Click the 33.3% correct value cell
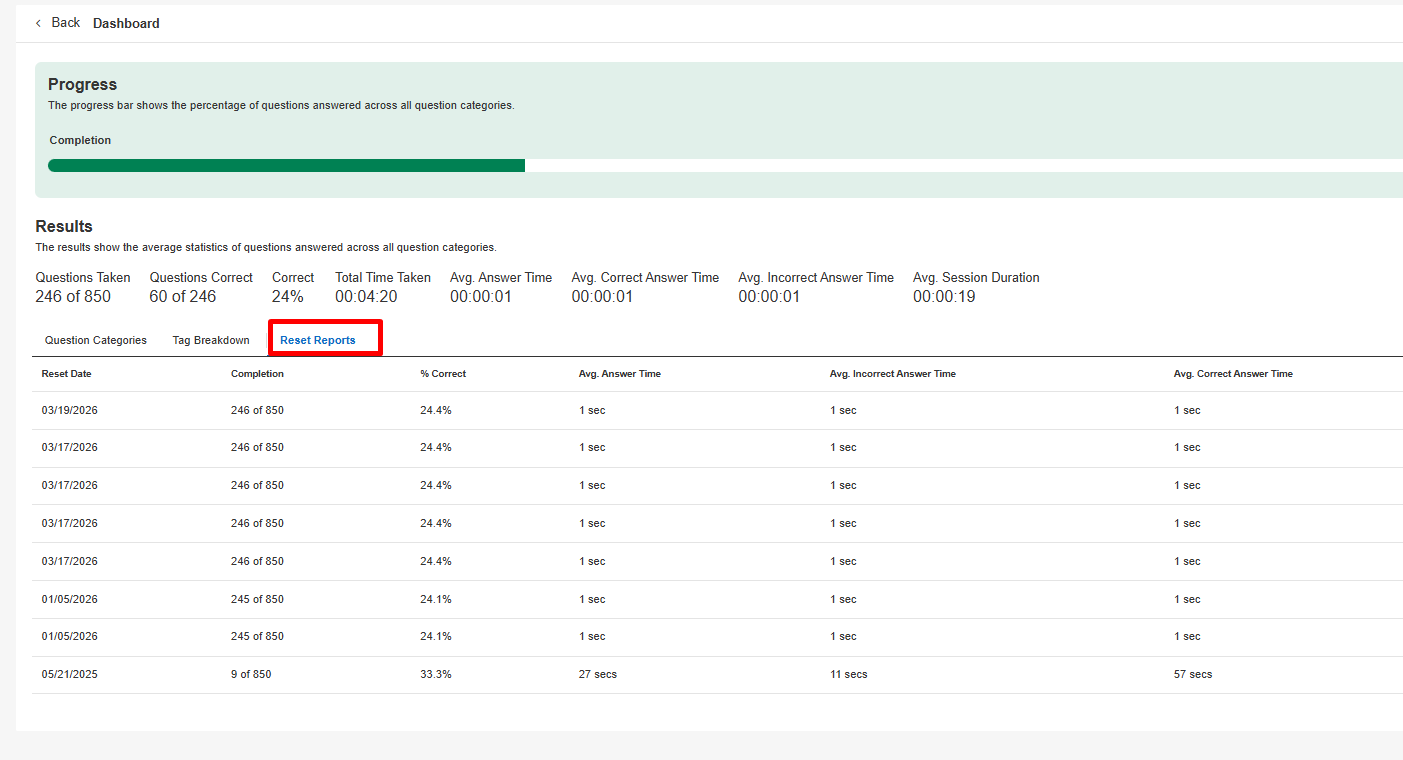Viewport: 1403px width, 760px height. pyautogui.click(x=436, y=675)
